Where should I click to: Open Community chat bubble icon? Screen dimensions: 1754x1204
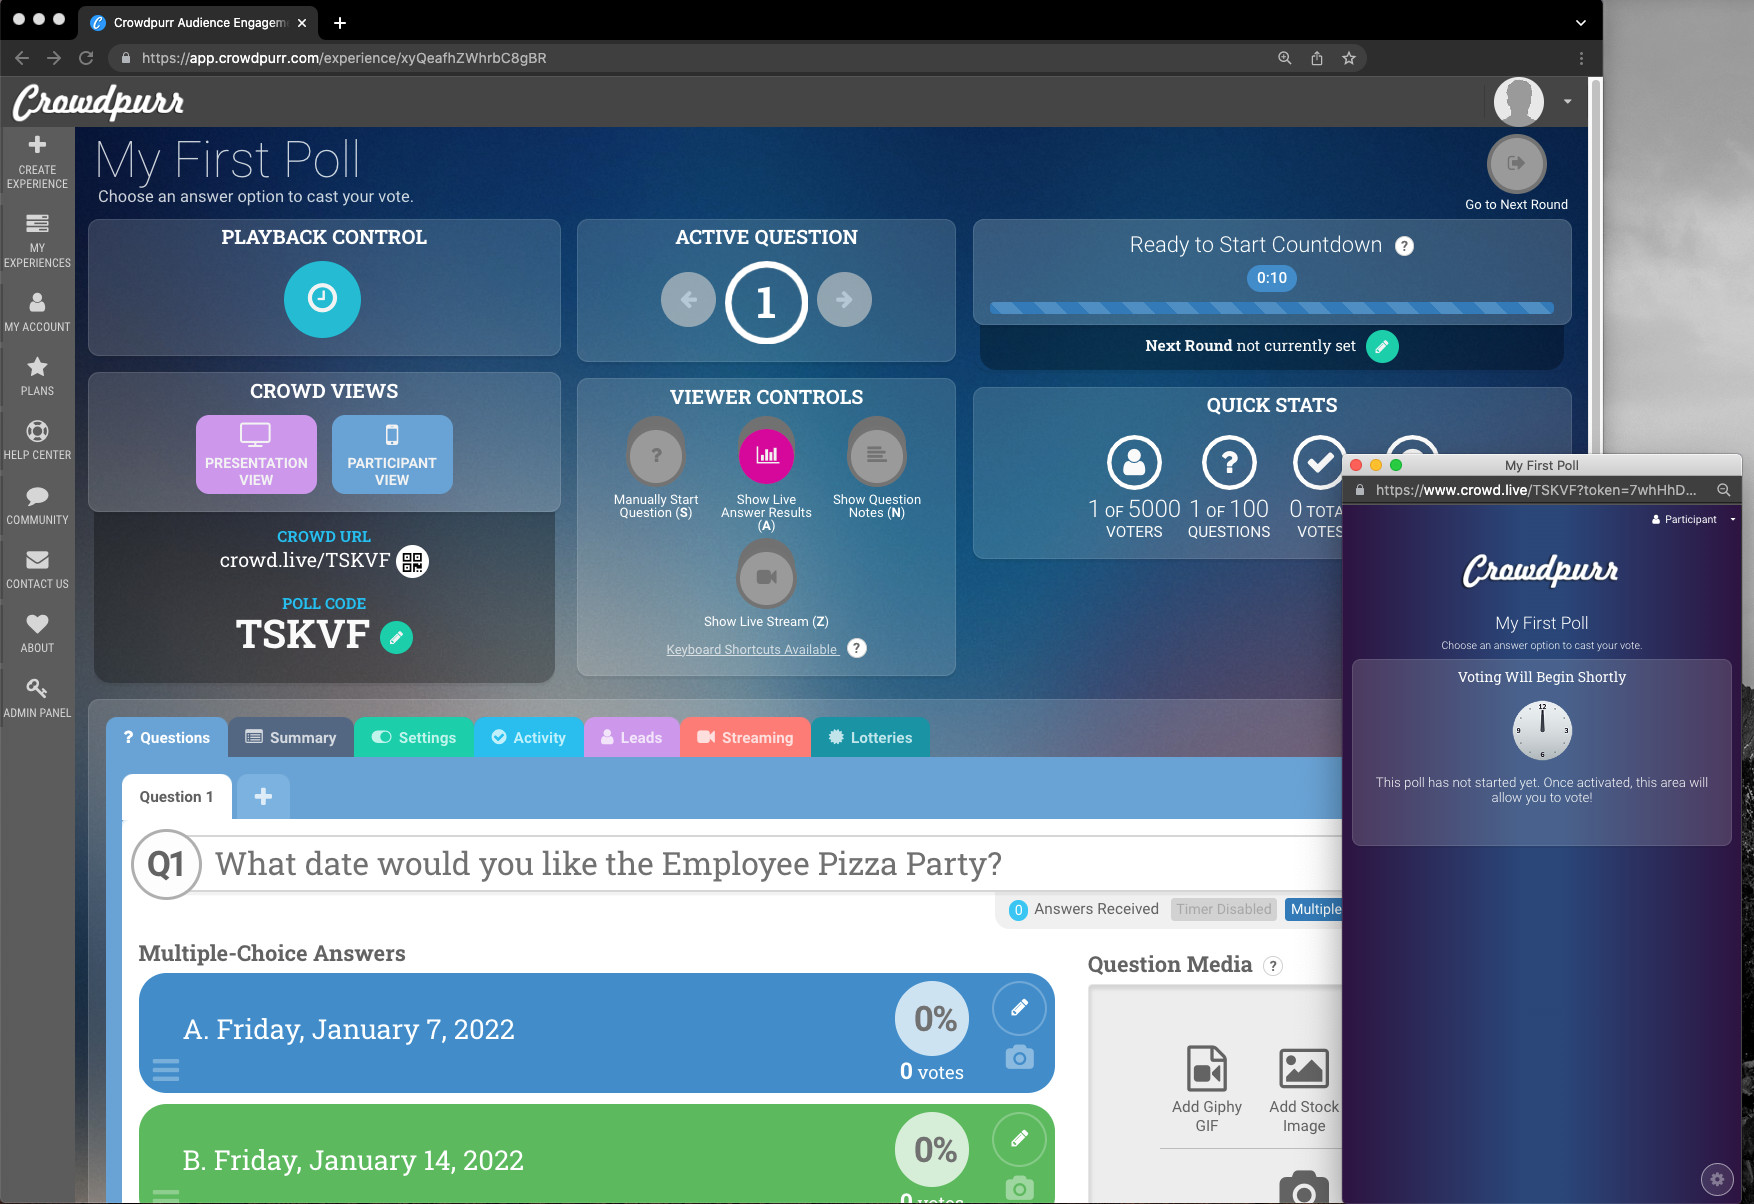[37, 496]
